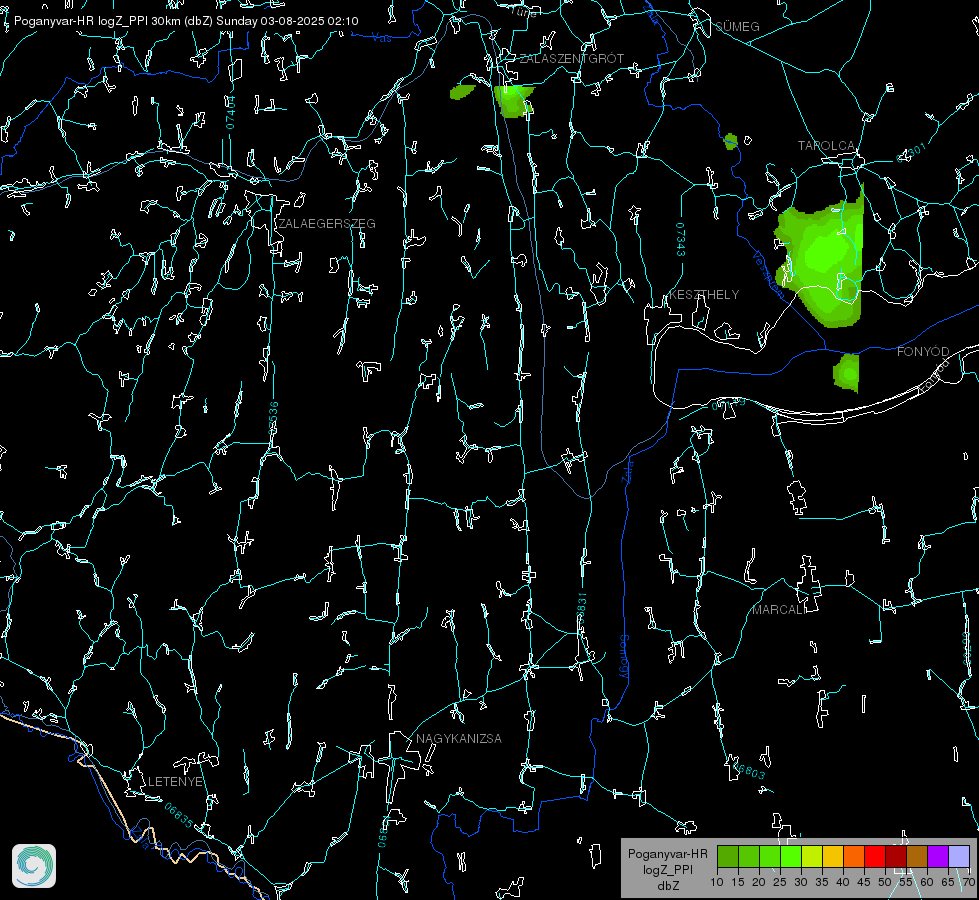Viewport: 979px width, 900px height.
Task: Click the legend scale value 70
Action: (x=968, y=882)
